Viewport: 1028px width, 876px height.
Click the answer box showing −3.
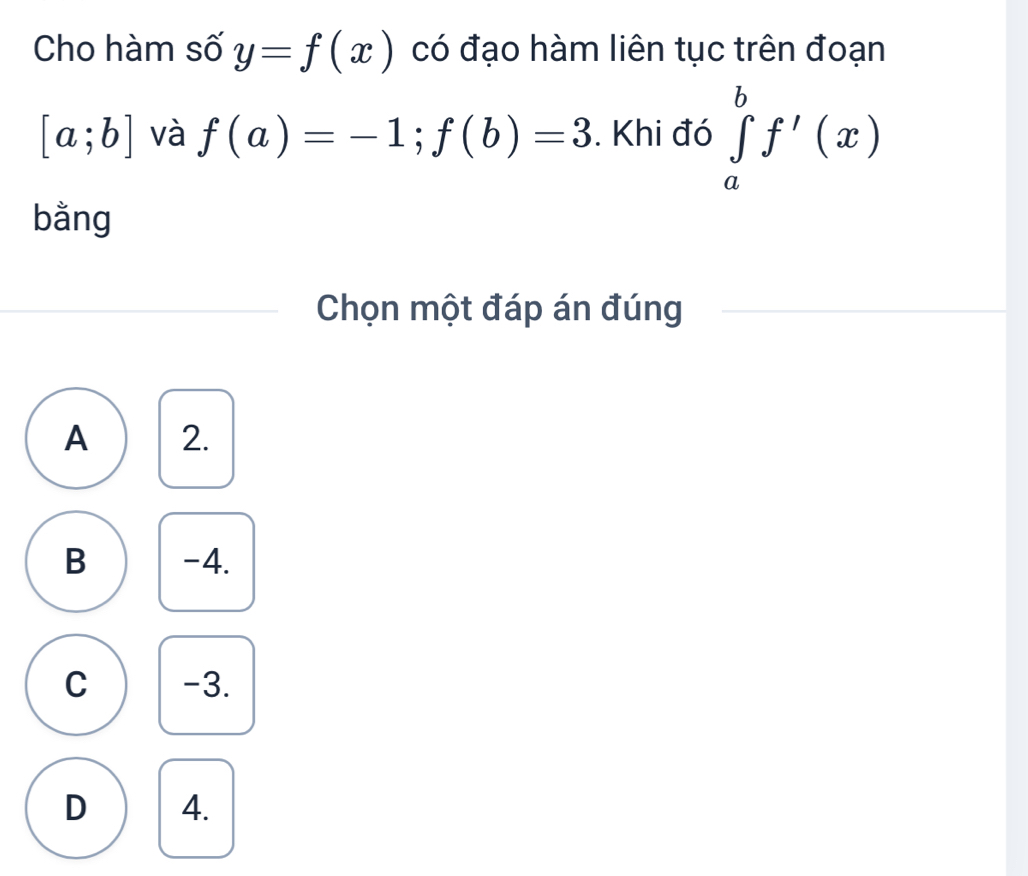point(207,685)
